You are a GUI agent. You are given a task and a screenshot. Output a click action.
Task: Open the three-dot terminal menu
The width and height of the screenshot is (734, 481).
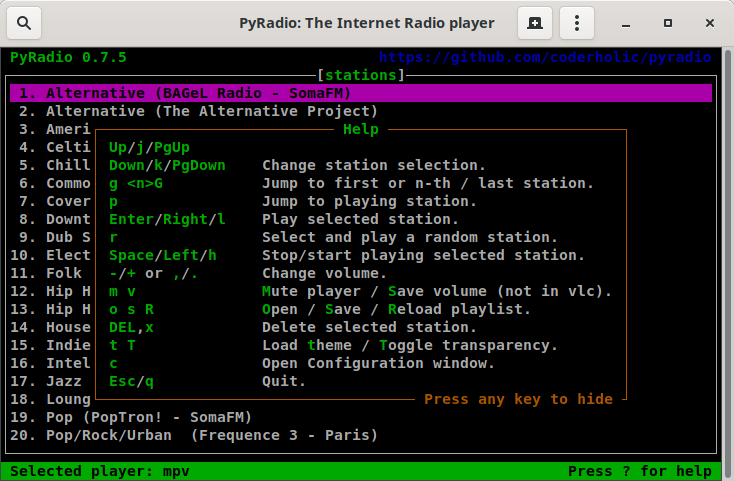[x=577, y=23]
